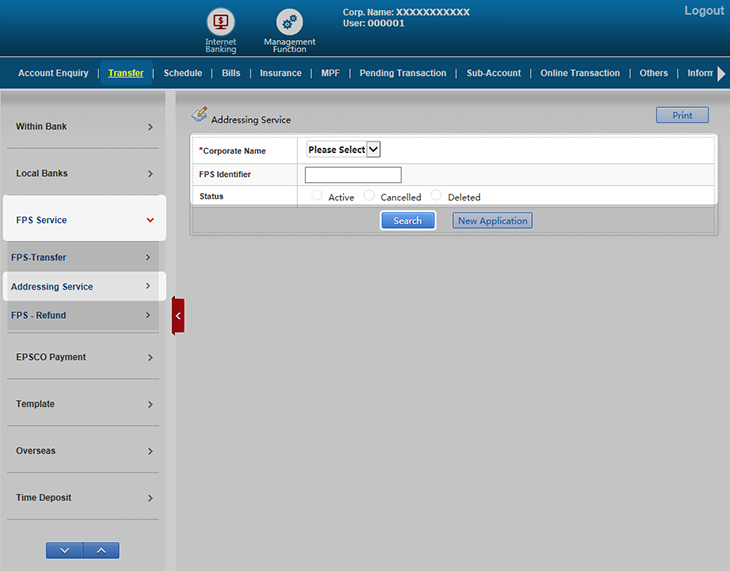
Task: Open the FPS - Refund submenu item
Action: pyautogui.click(x=83, y=315)
